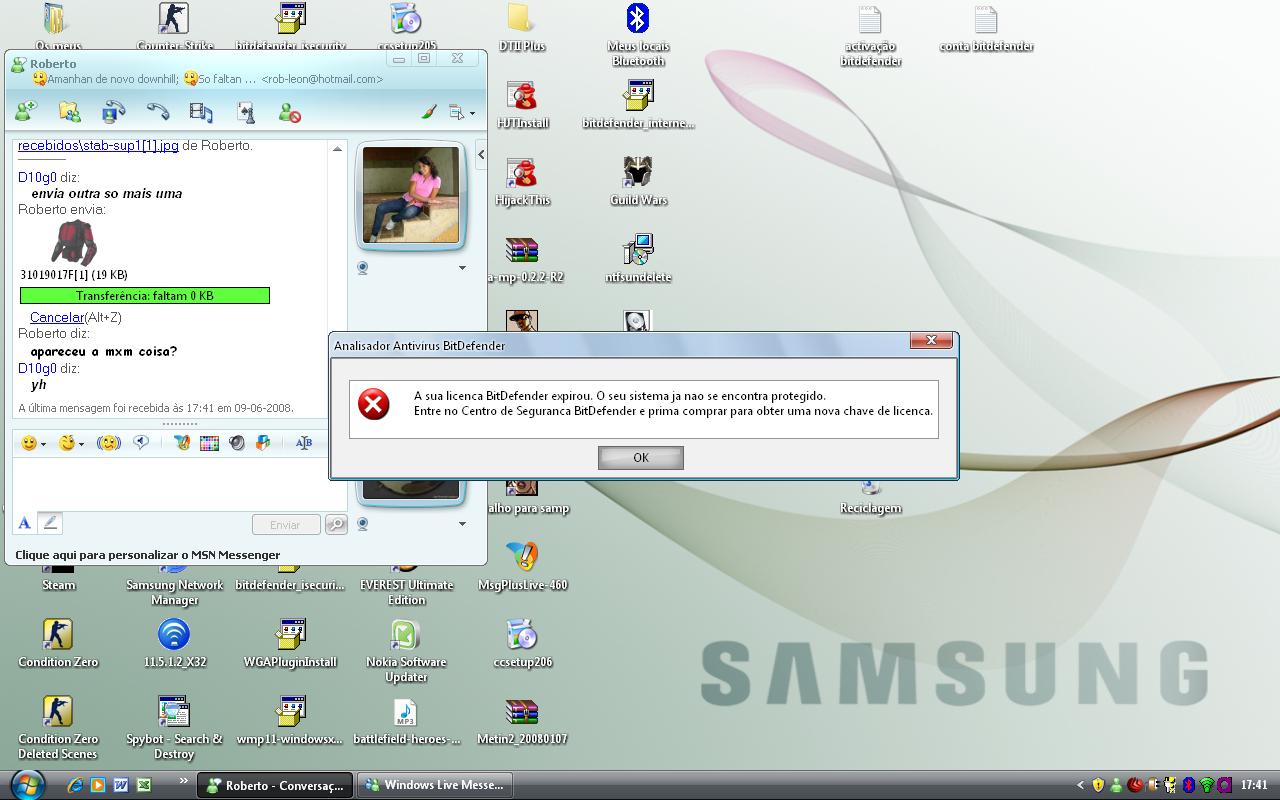Click the 'Clique aqui para personalizar o MSN Messenger' banner
This screenshot has width=1280, height=800.
pyautogui.click(x=148, y=555)
